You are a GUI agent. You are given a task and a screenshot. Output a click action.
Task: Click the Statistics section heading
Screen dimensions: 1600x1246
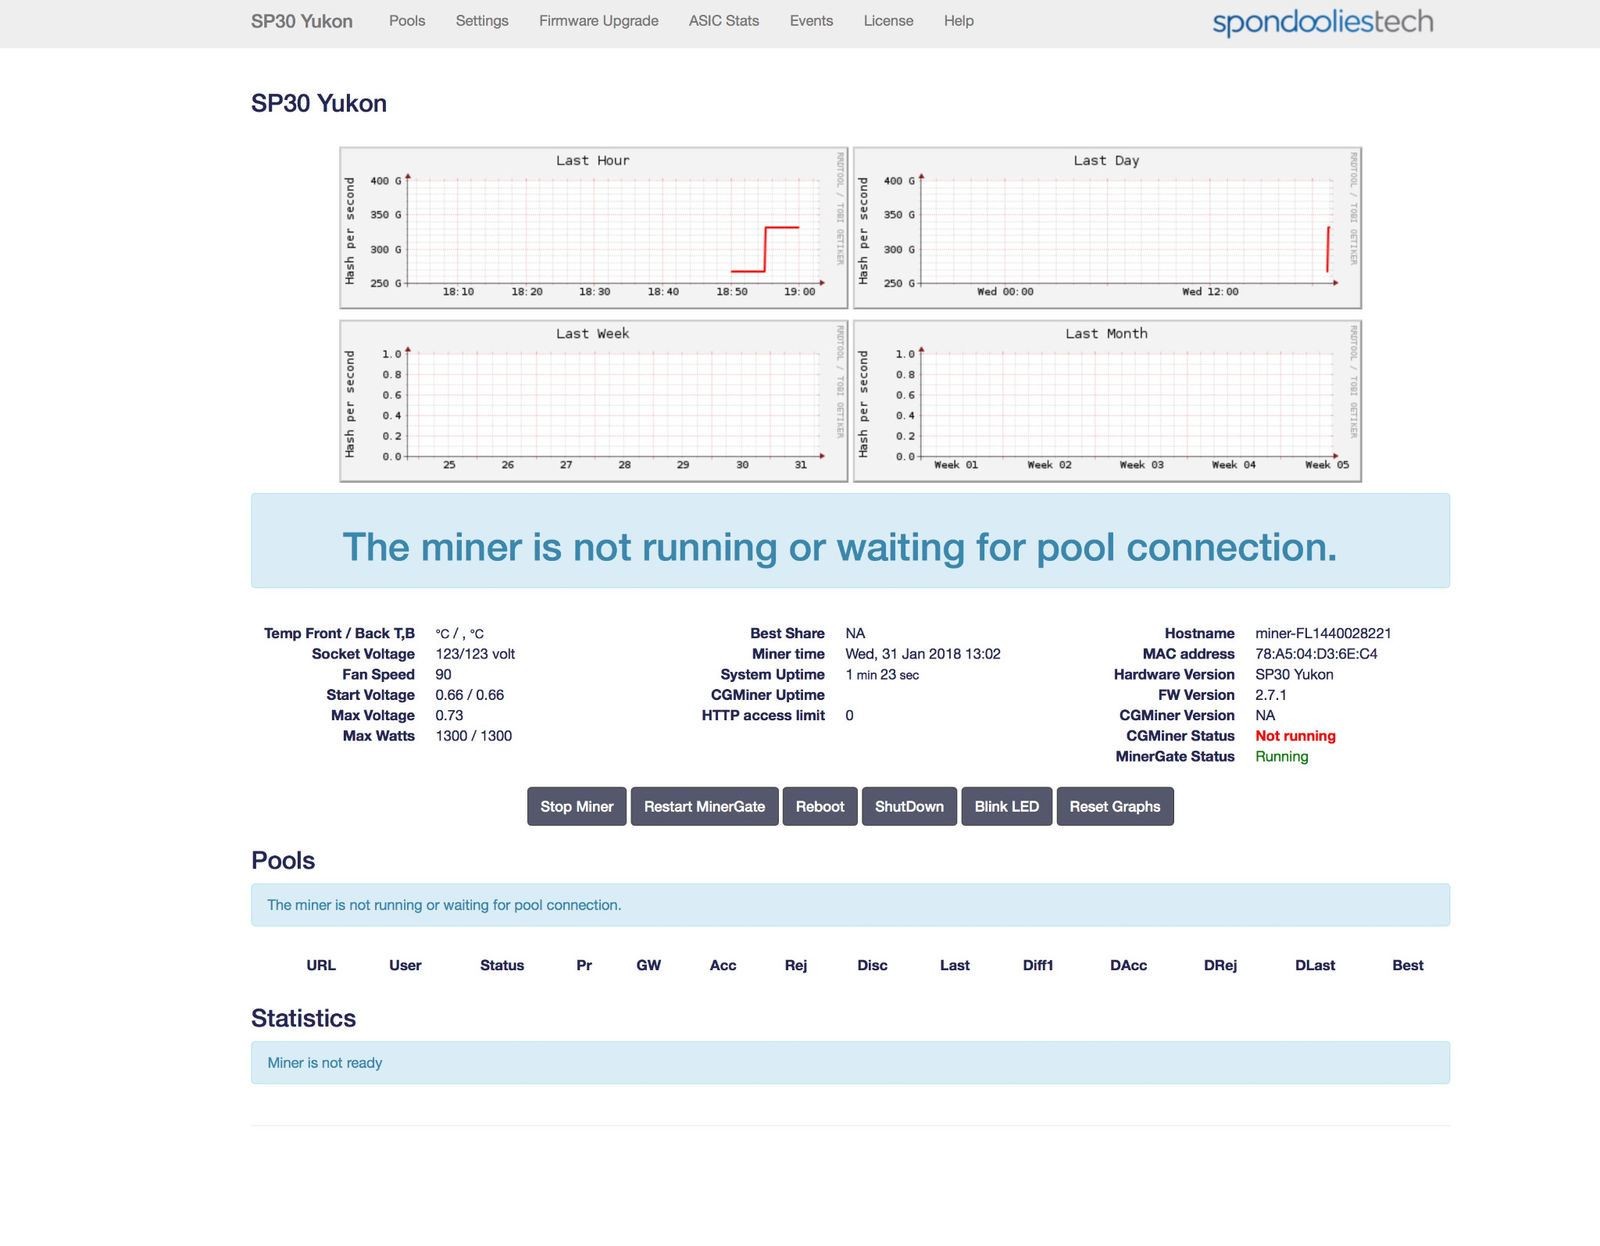[303, 1018]
